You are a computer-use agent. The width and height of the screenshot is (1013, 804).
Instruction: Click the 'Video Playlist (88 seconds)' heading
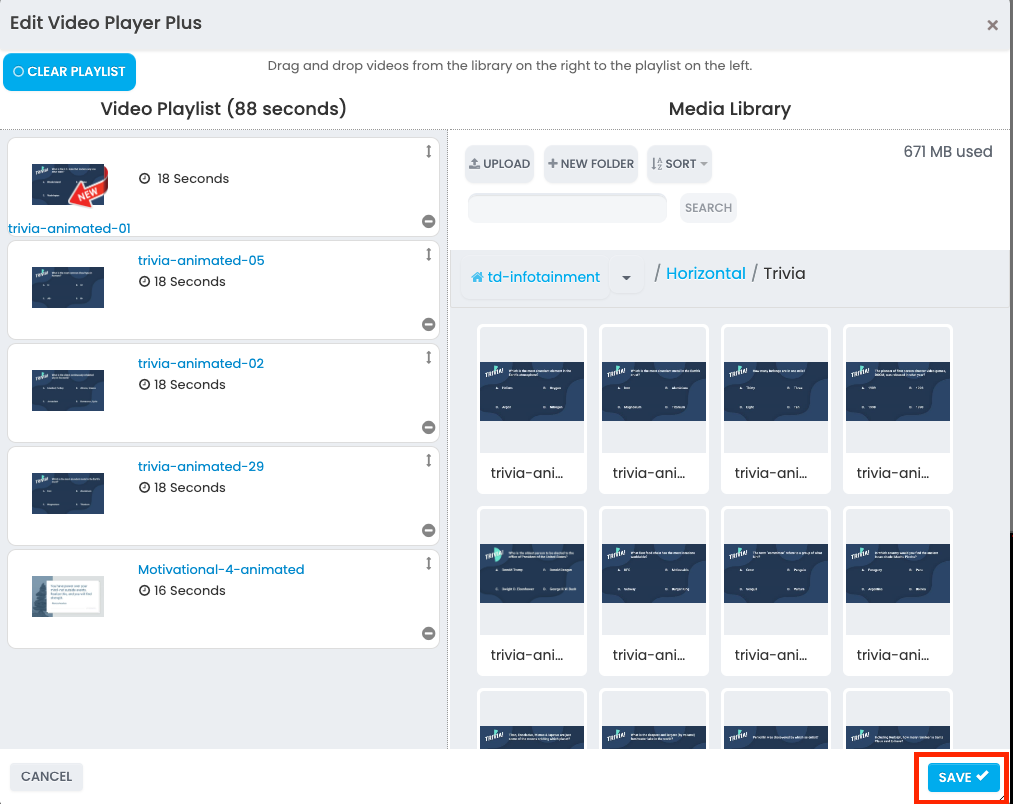click(x=224, y=109)
